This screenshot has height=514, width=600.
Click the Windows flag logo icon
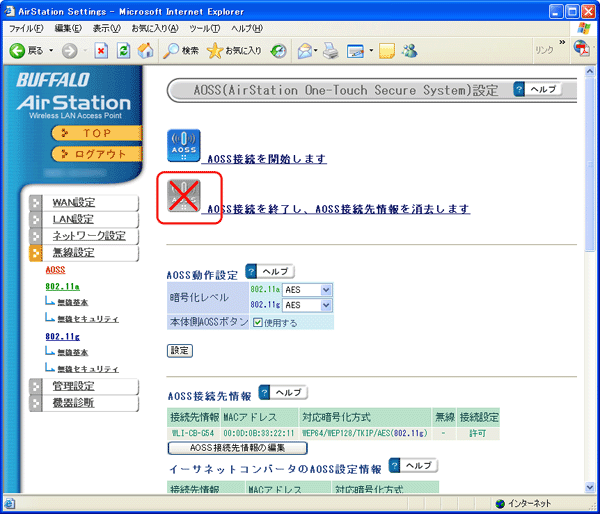click(584, 28)
